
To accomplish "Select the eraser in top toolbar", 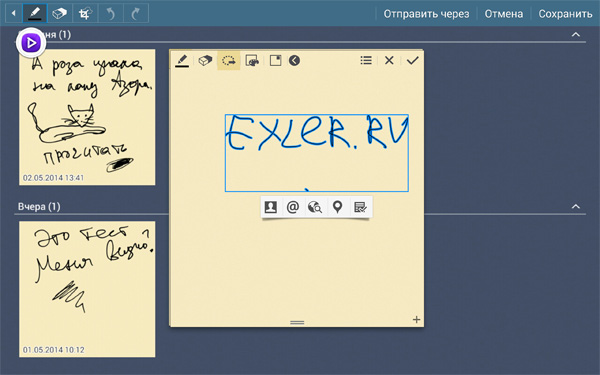I will click(60, 13).
